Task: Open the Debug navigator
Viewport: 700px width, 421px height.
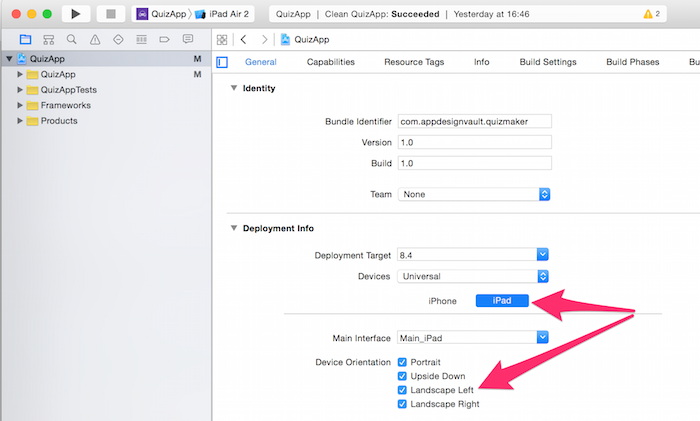Action: tap(142, 39)
